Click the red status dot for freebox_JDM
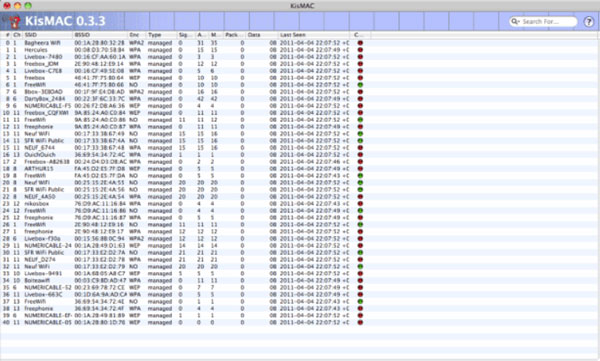Image resolution: width=600 pixels, height=361 pixels. click(x=360, y=64)
